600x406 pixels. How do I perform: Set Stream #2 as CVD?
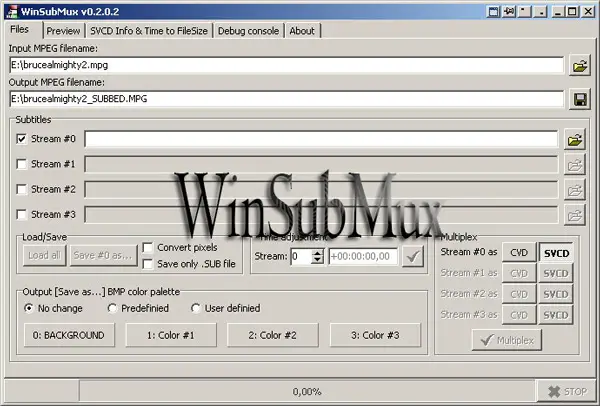pyautogui.click(x=519, y=294)
